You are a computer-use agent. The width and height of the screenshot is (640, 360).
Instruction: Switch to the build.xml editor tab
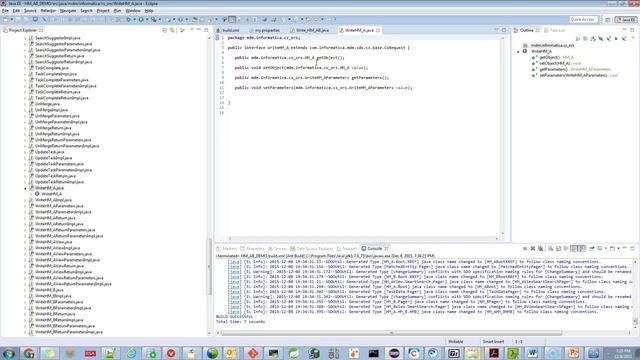point(231,30)
